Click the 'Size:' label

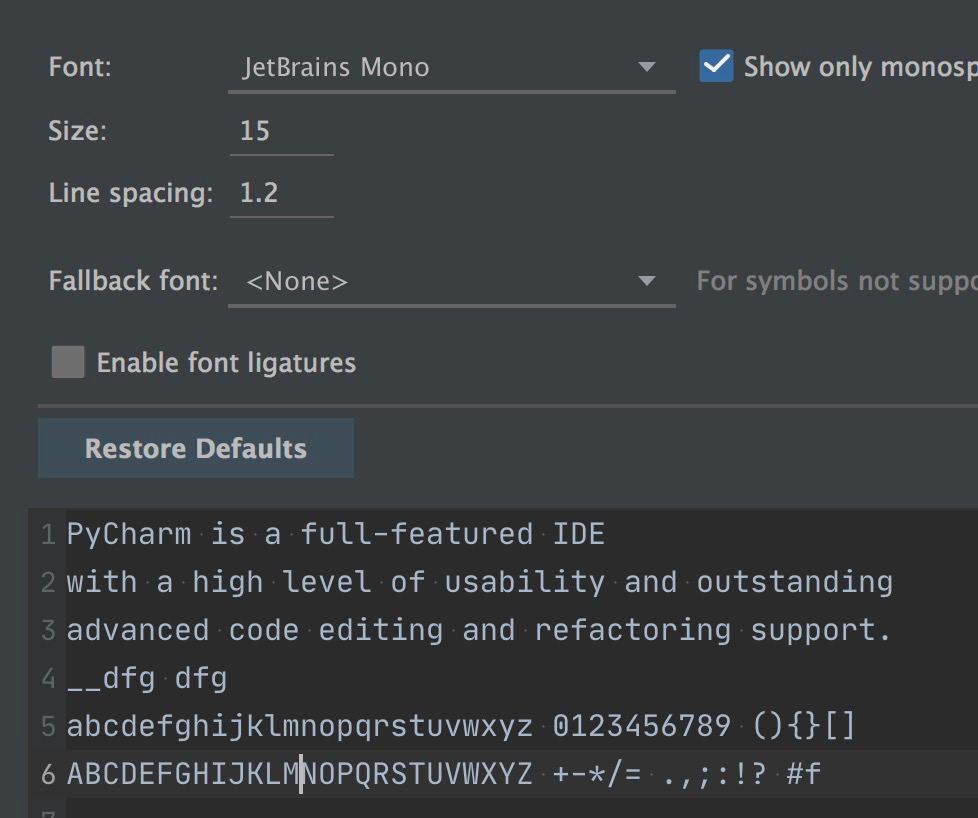coord(77,131)
